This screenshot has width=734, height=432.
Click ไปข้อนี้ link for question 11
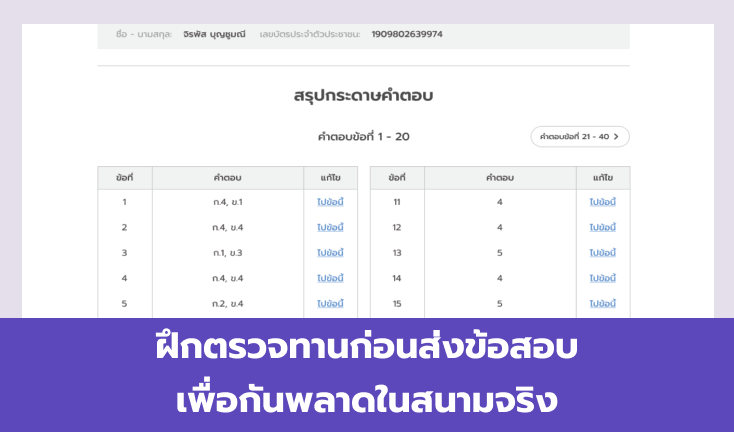[x=602, y=202]
